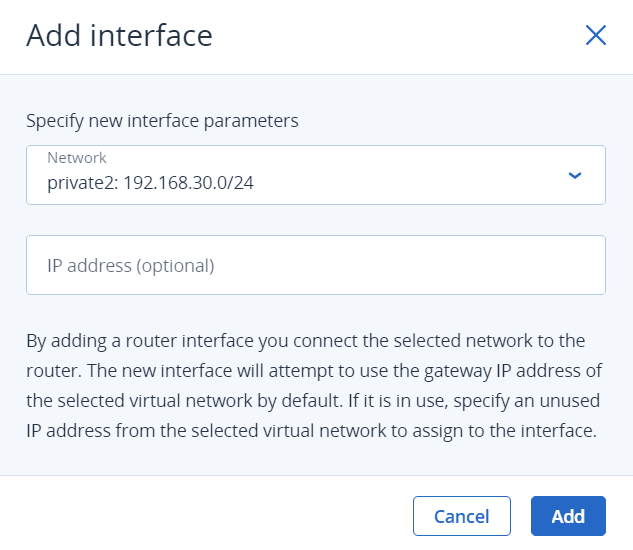Select the private2: 192.168.30.0/24 network value
Image resolution: width=633 pixels, height=550 pixels.
pyautogui.click(x=150, y=183)
